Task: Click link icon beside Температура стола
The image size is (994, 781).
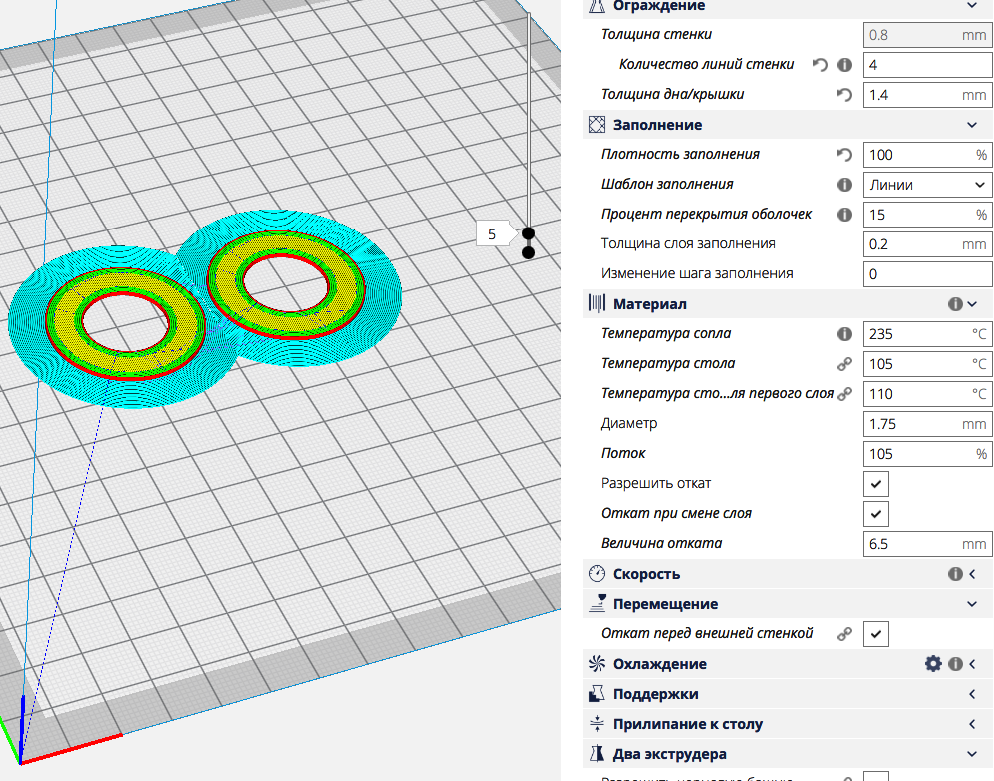Action: click(844, 364)
